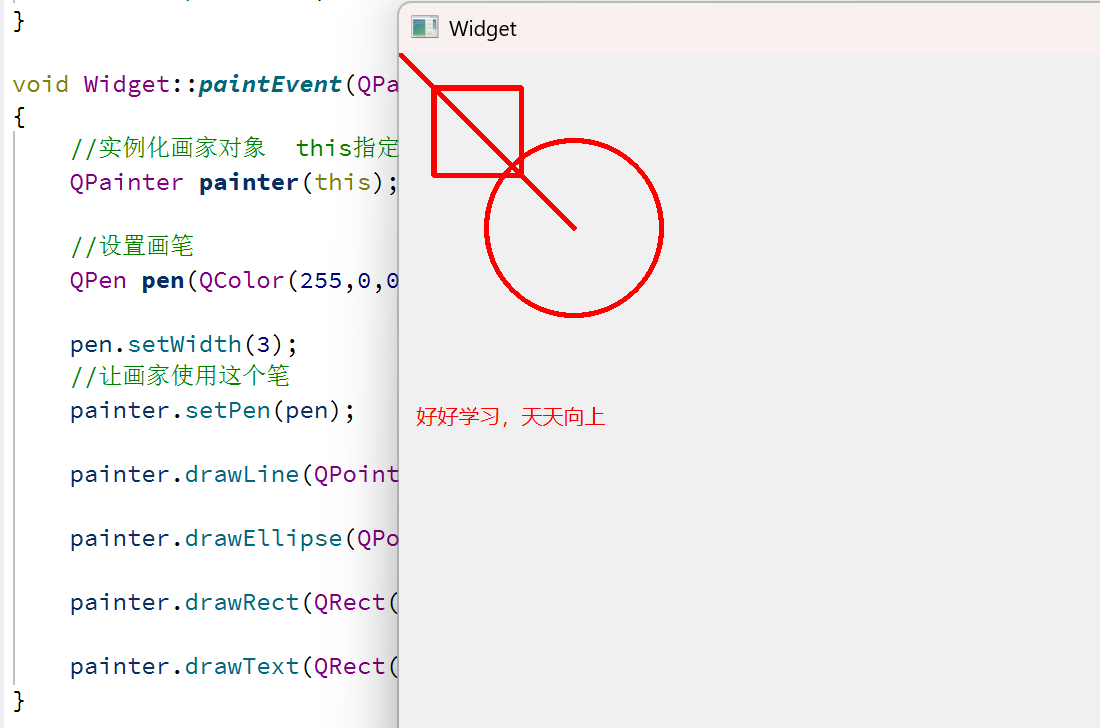1100x728 pixels.
Task: Click the Widget window title text
Action: (x=483, y=29)
